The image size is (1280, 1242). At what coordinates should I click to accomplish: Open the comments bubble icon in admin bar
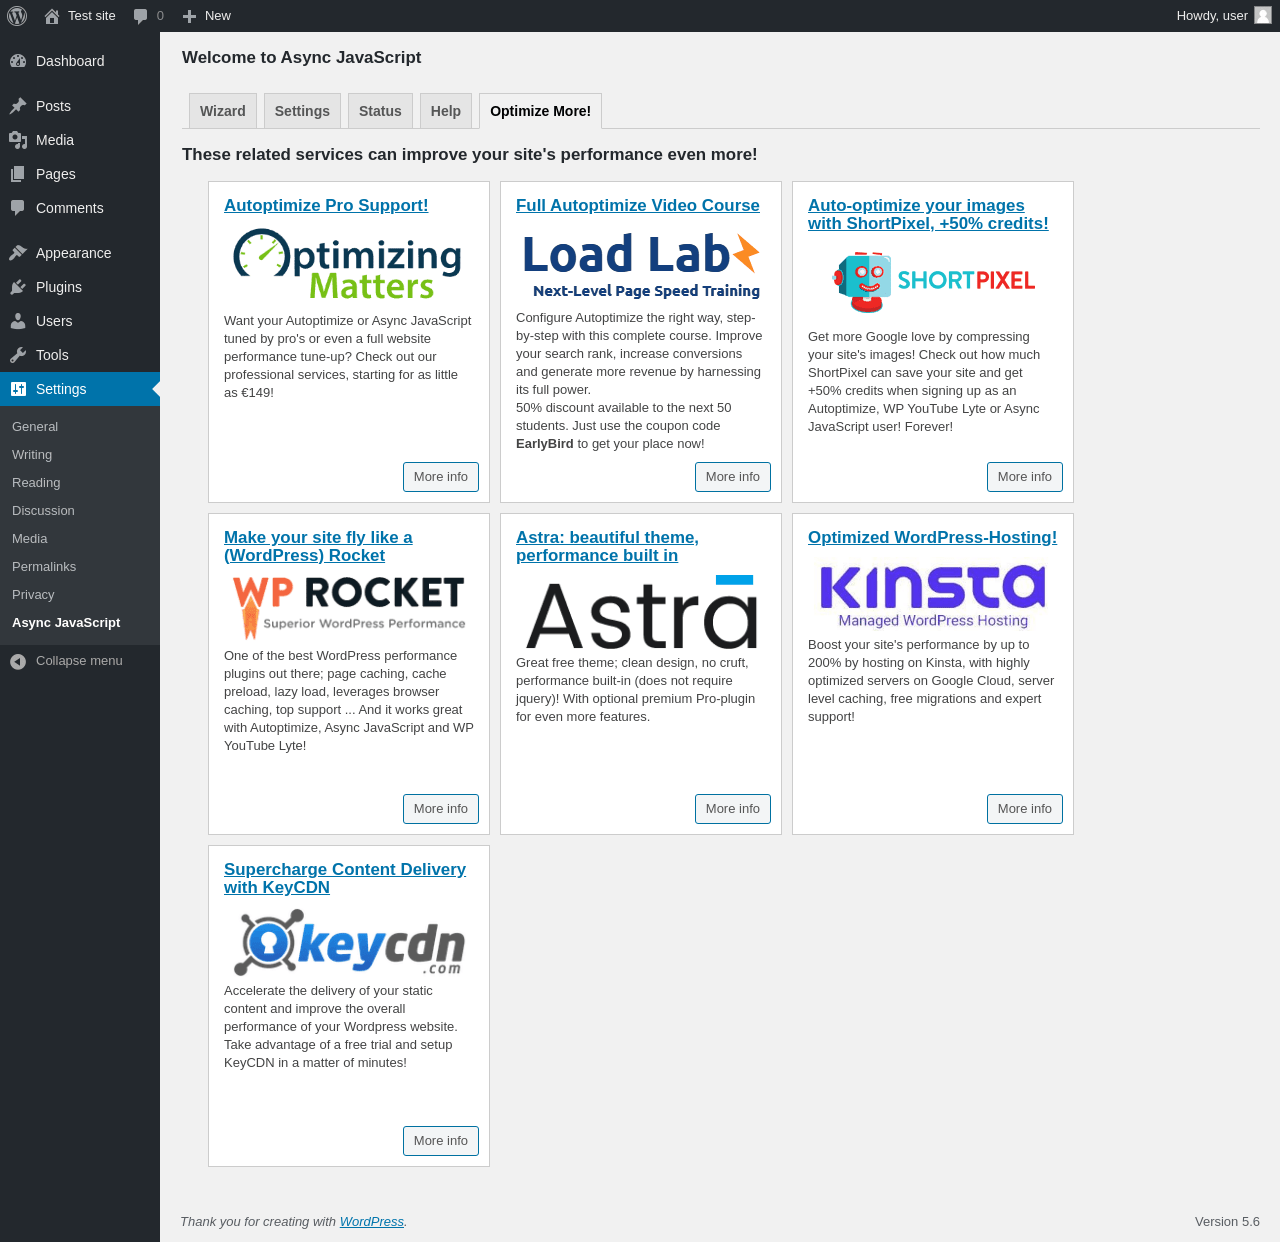click(140, 16)
